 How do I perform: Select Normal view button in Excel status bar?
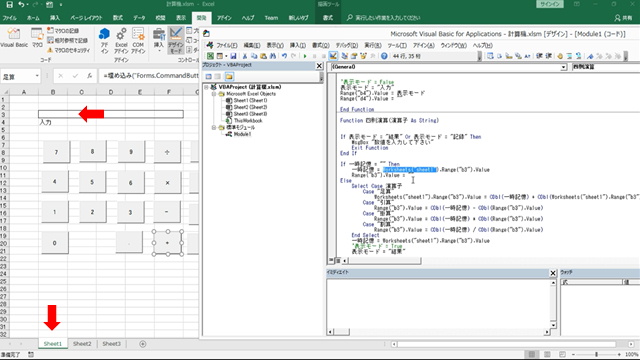click(x=531, y=354)
